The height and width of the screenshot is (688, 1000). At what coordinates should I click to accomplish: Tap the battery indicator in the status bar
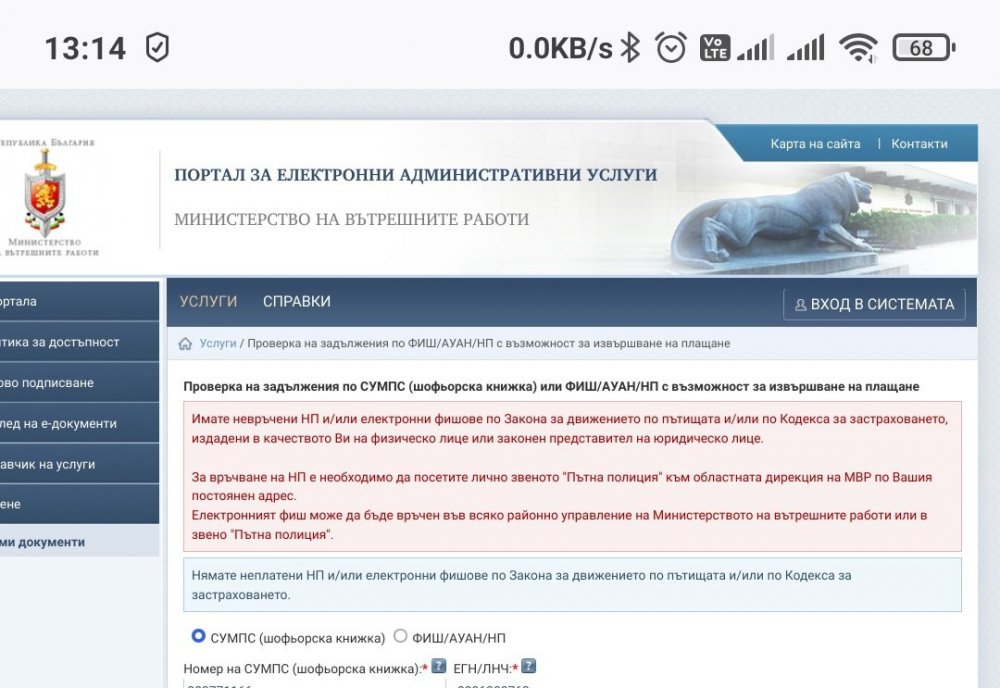pyautogui.click(x=923, y=48)
